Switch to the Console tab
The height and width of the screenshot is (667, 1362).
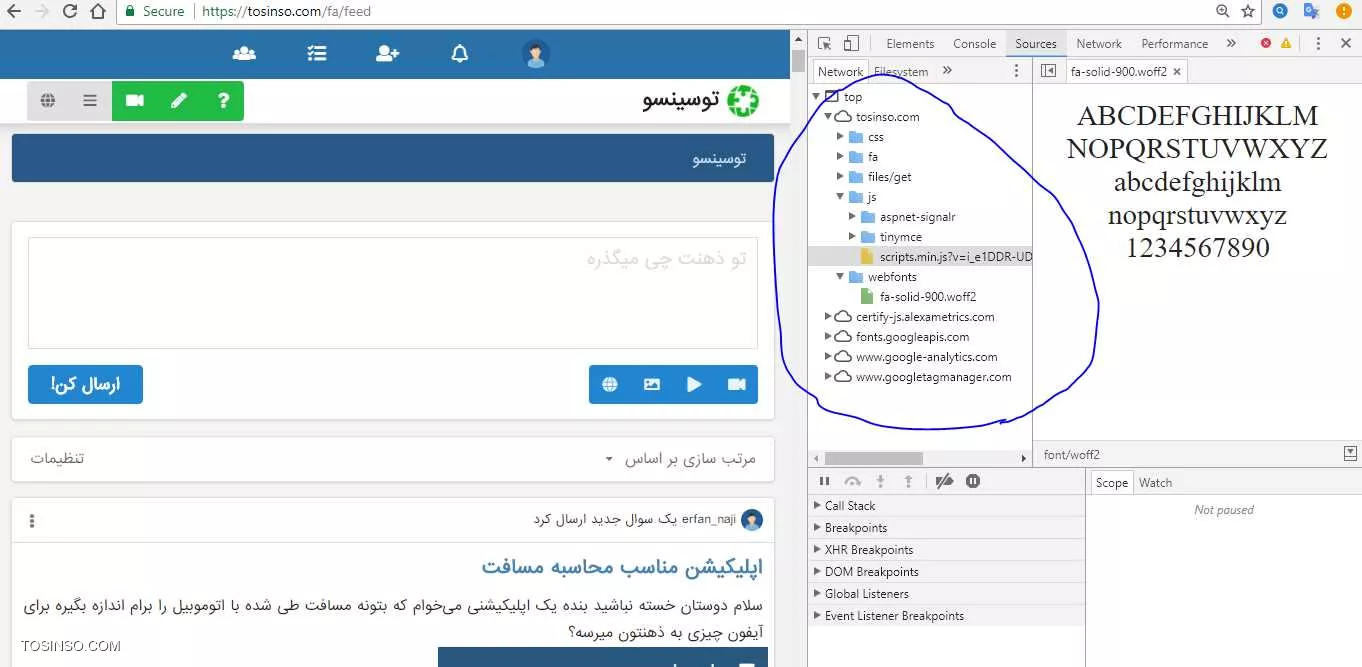[x=974, y=43]
